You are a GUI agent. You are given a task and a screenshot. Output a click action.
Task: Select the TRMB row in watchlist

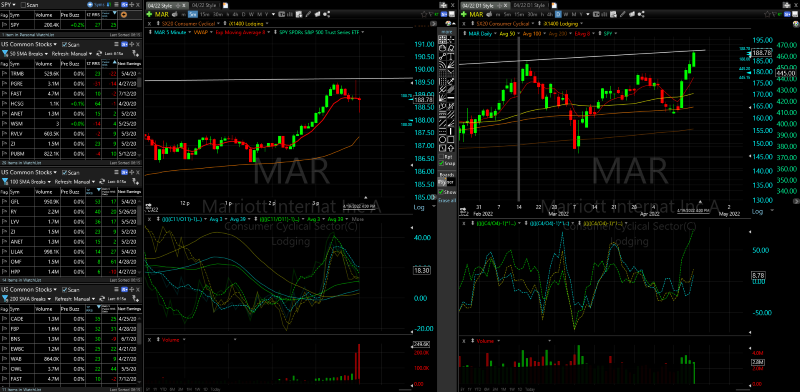(x=70, y=74)
